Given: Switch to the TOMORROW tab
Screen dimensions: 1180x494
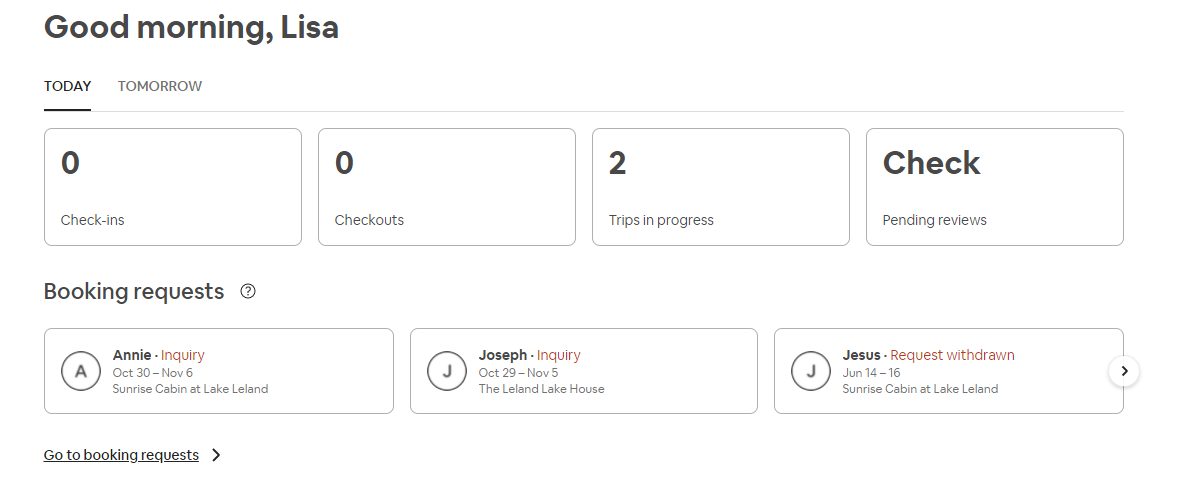Looking at the screenshot, I should click(x=160, y=86).
